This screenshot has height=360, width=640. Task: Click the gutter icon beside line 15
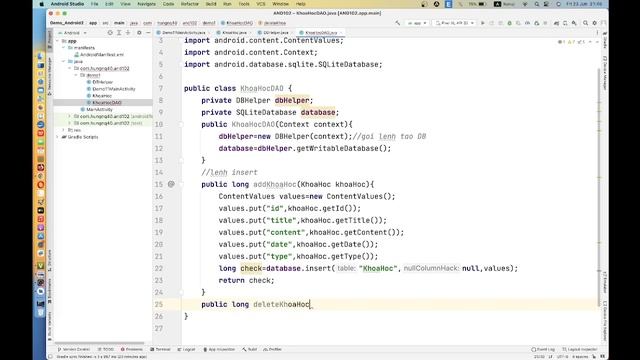(171, 184)
